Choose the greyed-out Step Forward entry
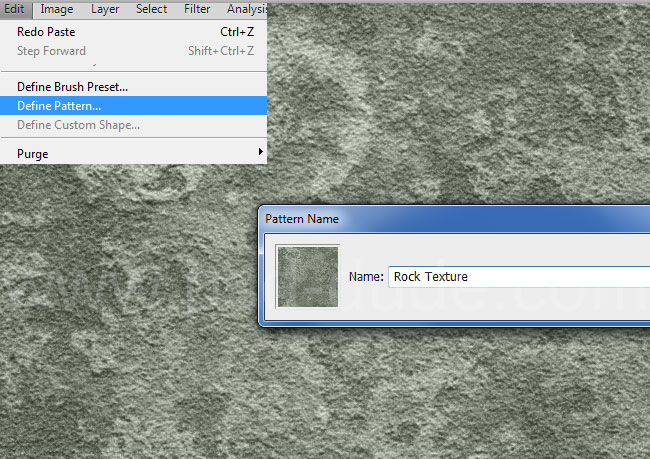Image resolution: width=650 pixels, height=459 pixels. (133, 51)
